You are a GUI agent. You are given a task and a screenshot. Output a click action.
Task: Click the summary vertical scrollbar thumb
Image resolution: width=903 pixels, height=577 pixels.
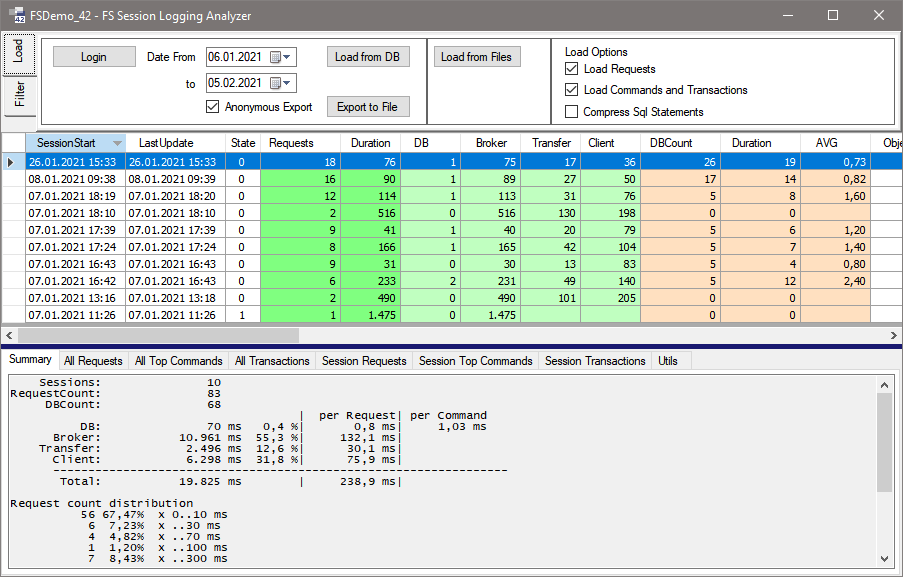coord(885,442)
